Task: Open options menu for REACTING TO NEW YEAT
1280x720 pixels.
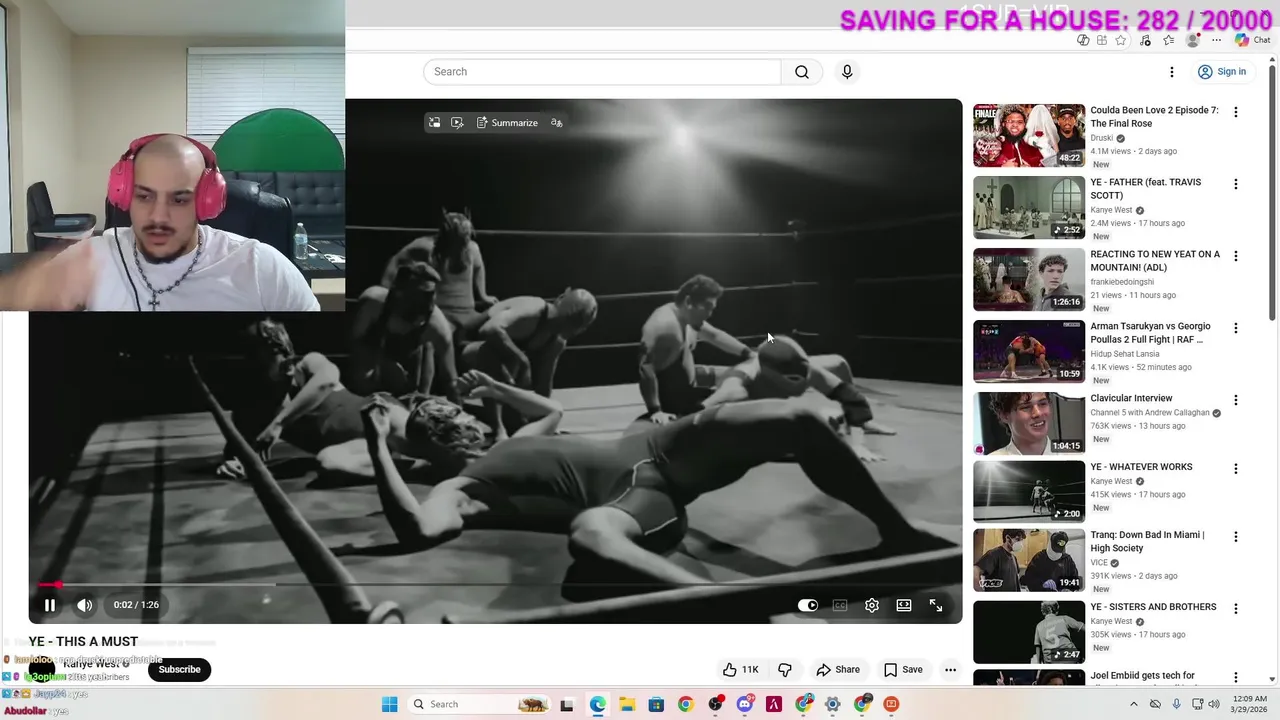Action: [1236, 256]
